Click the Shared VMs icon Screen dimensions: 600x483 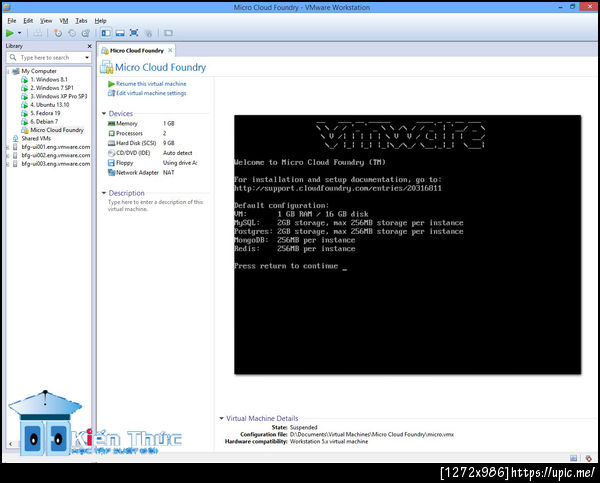[x=15, y=139]
